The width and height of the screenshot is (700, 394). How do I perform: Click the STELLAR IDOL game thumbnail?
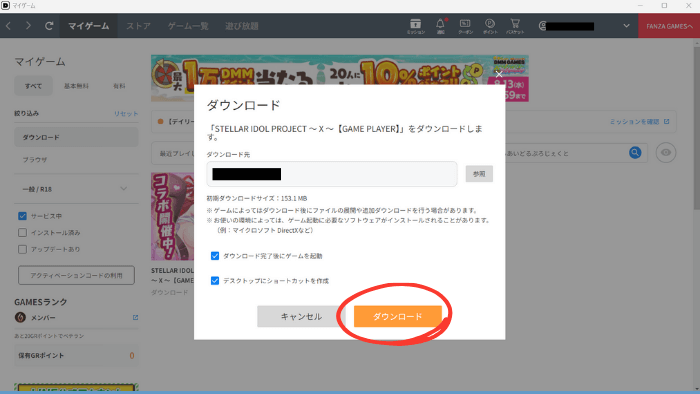tap(172, 216)
